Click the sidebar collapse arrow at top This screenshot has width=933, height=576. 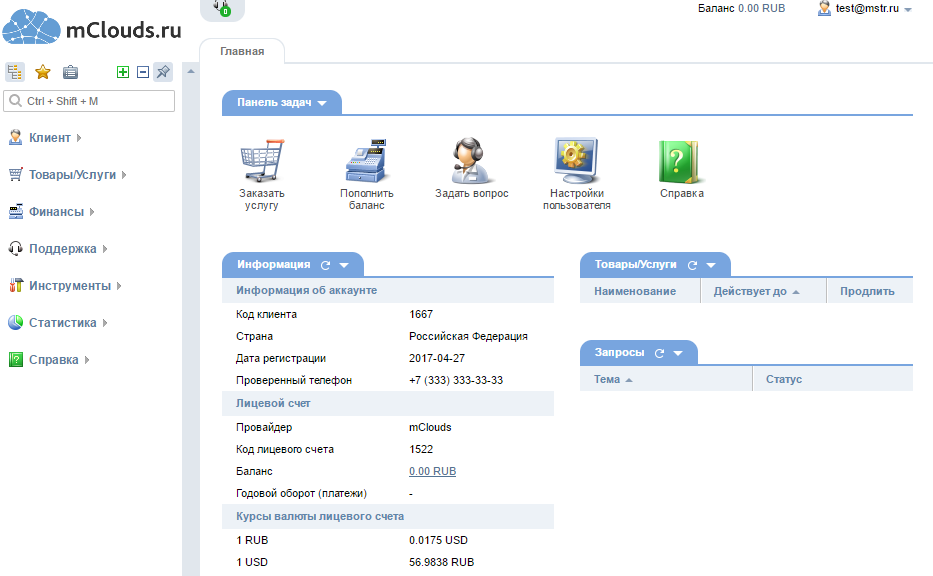click(x=191, y=71)
